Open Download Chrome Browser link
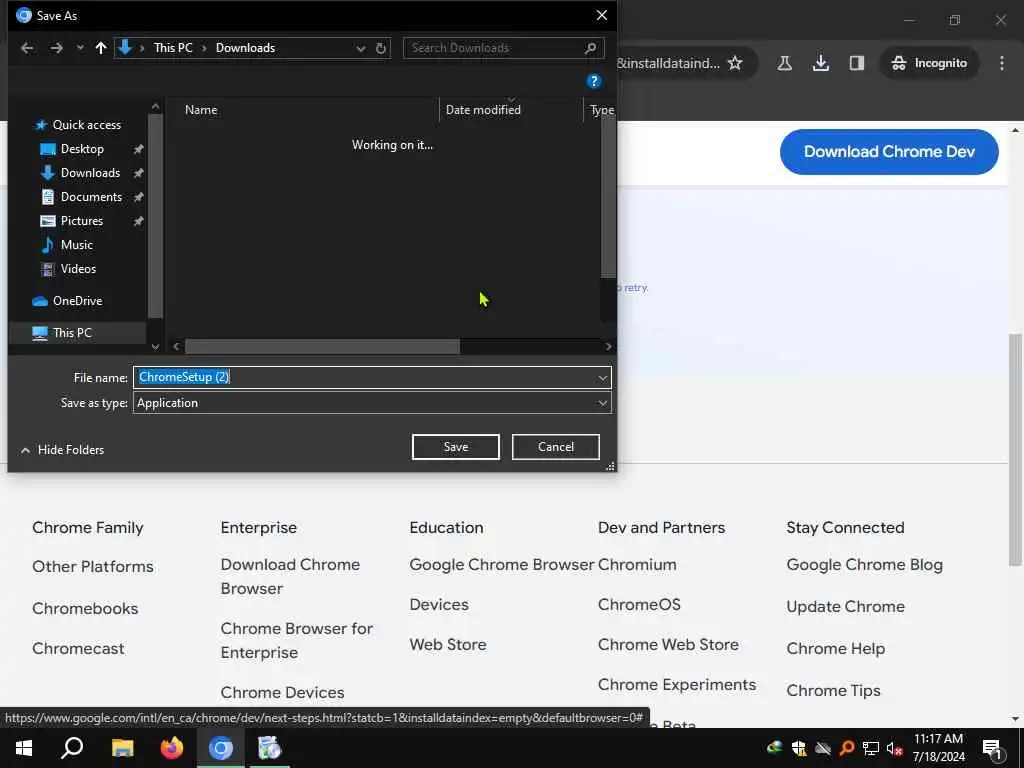This screenshot has height=768, width=1024. coord(290,577)
